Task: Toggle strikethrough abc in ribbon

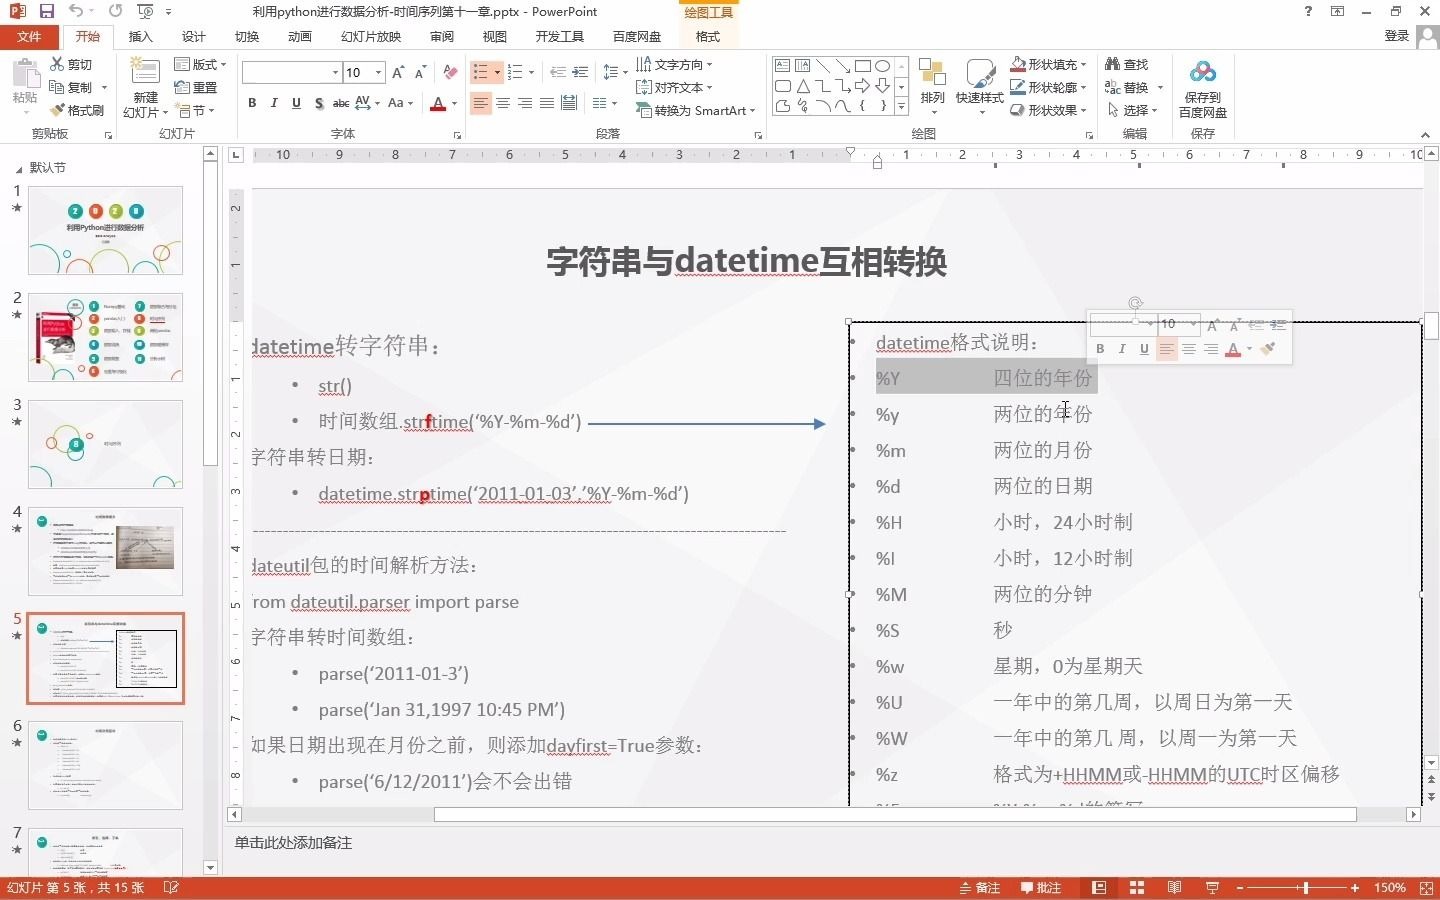Action: click(341, 103)
